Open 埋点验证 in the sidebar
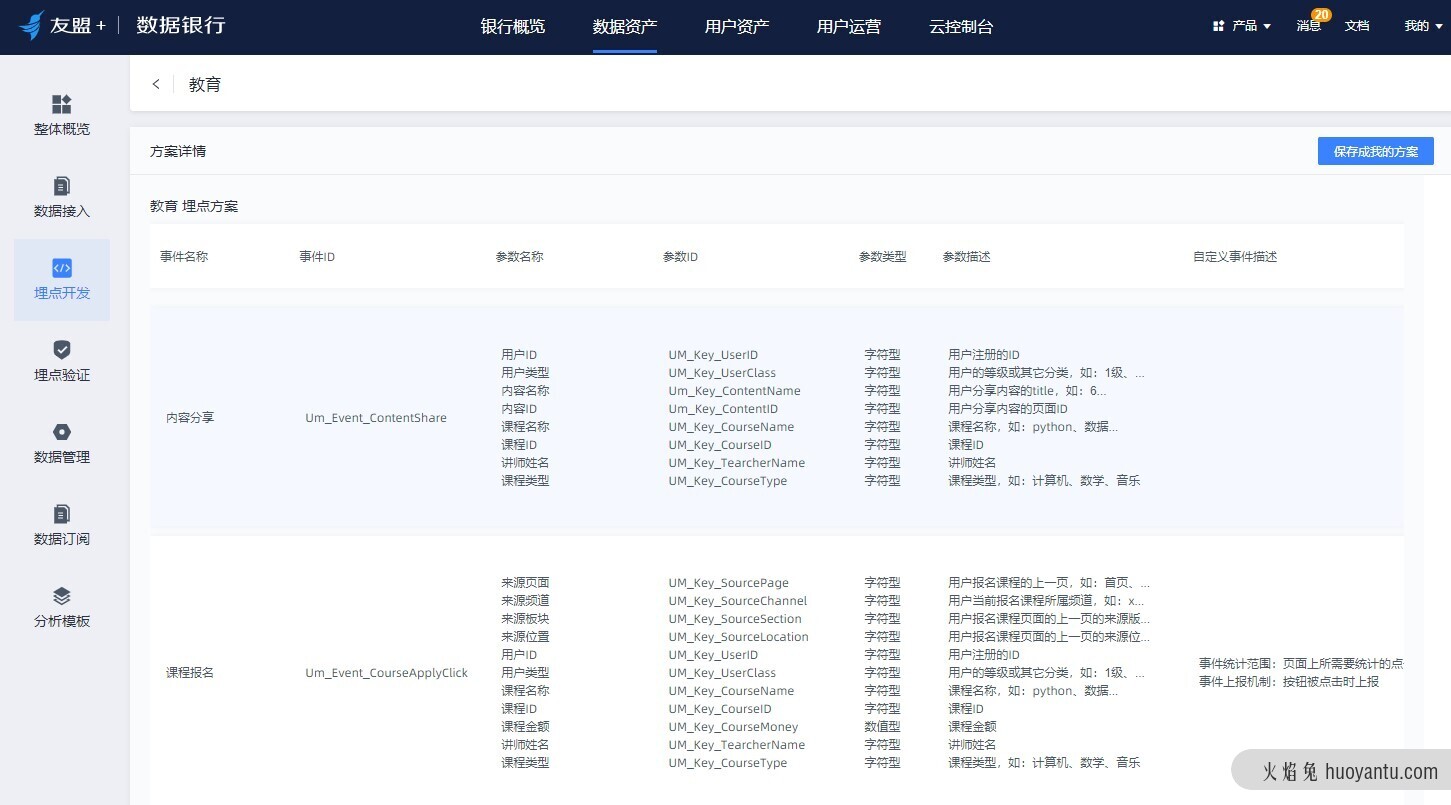 (x=62, y=362)
